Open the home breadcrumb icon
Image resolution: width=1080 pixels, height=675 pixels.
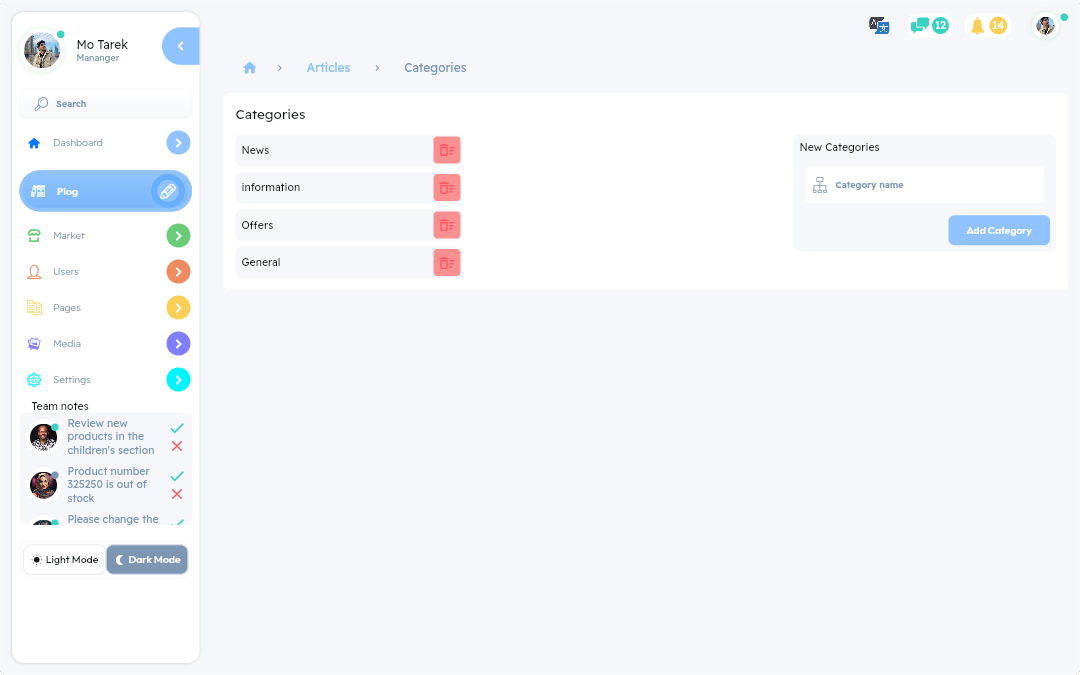coord(249,67)
